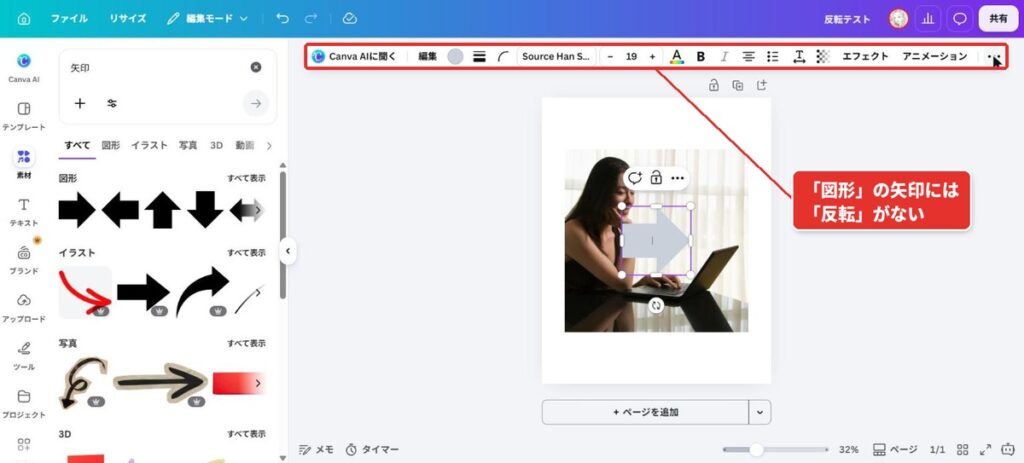Show more tabs with chevron

click(x=269, y=146)
